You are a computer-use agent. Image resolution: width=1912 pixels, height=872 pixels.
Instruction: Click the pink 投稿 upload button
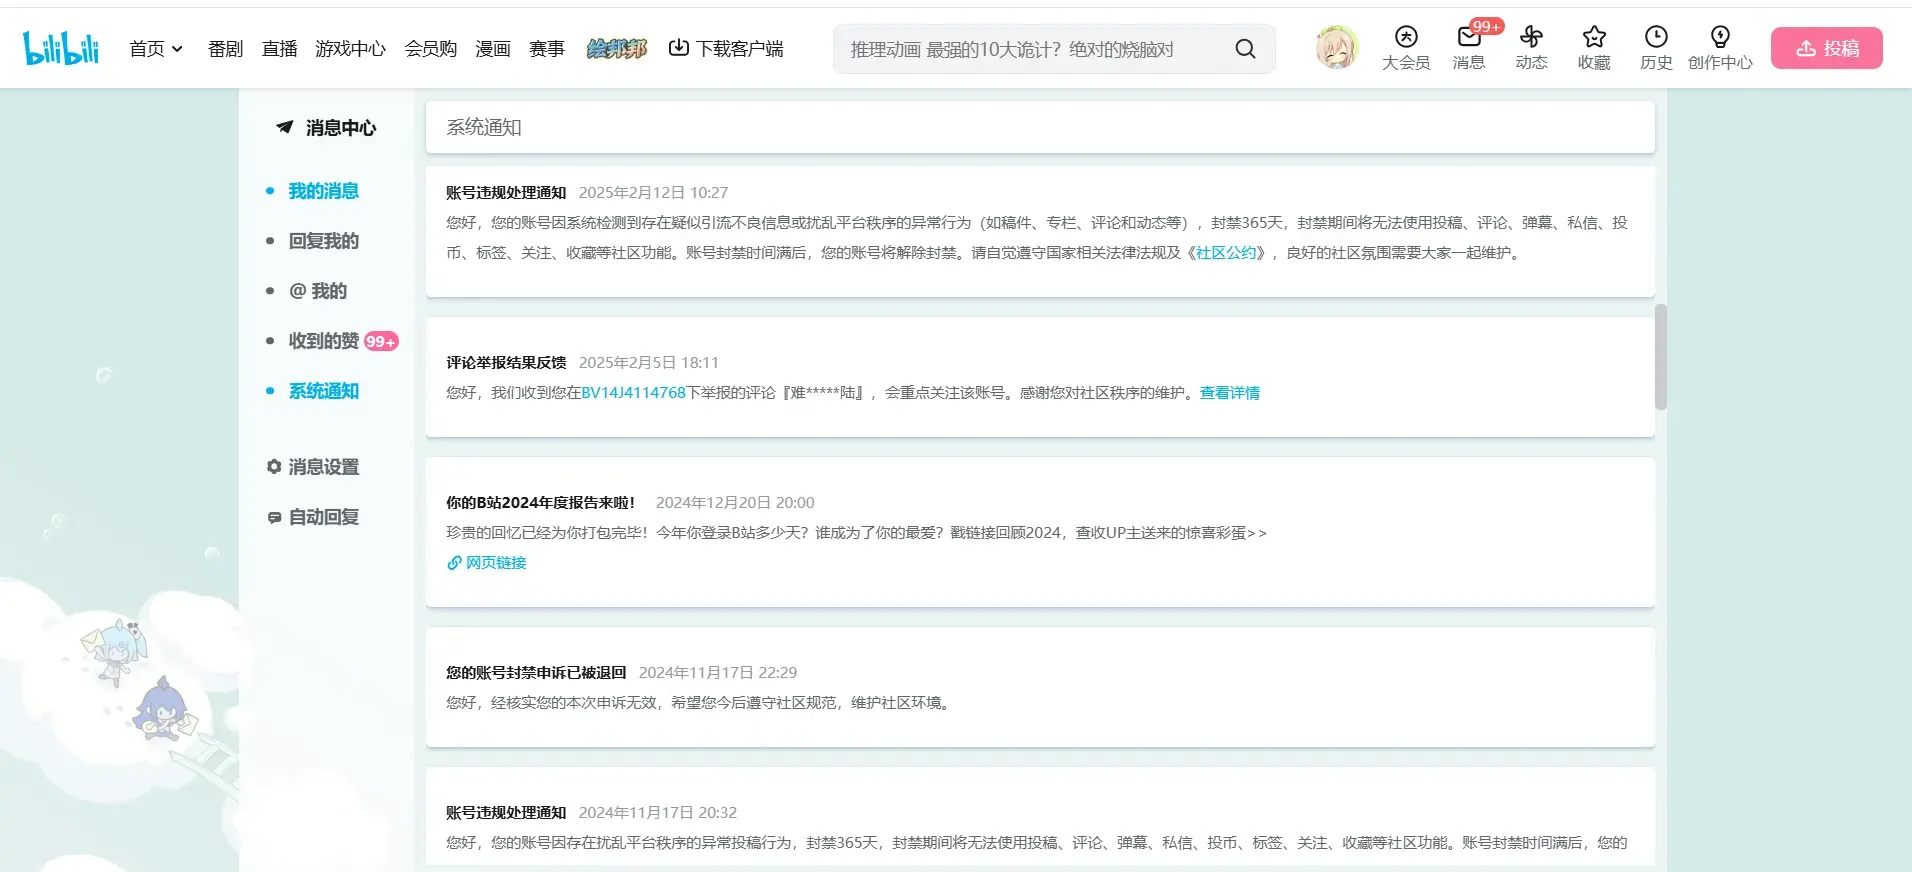[x=1827, y=48]
